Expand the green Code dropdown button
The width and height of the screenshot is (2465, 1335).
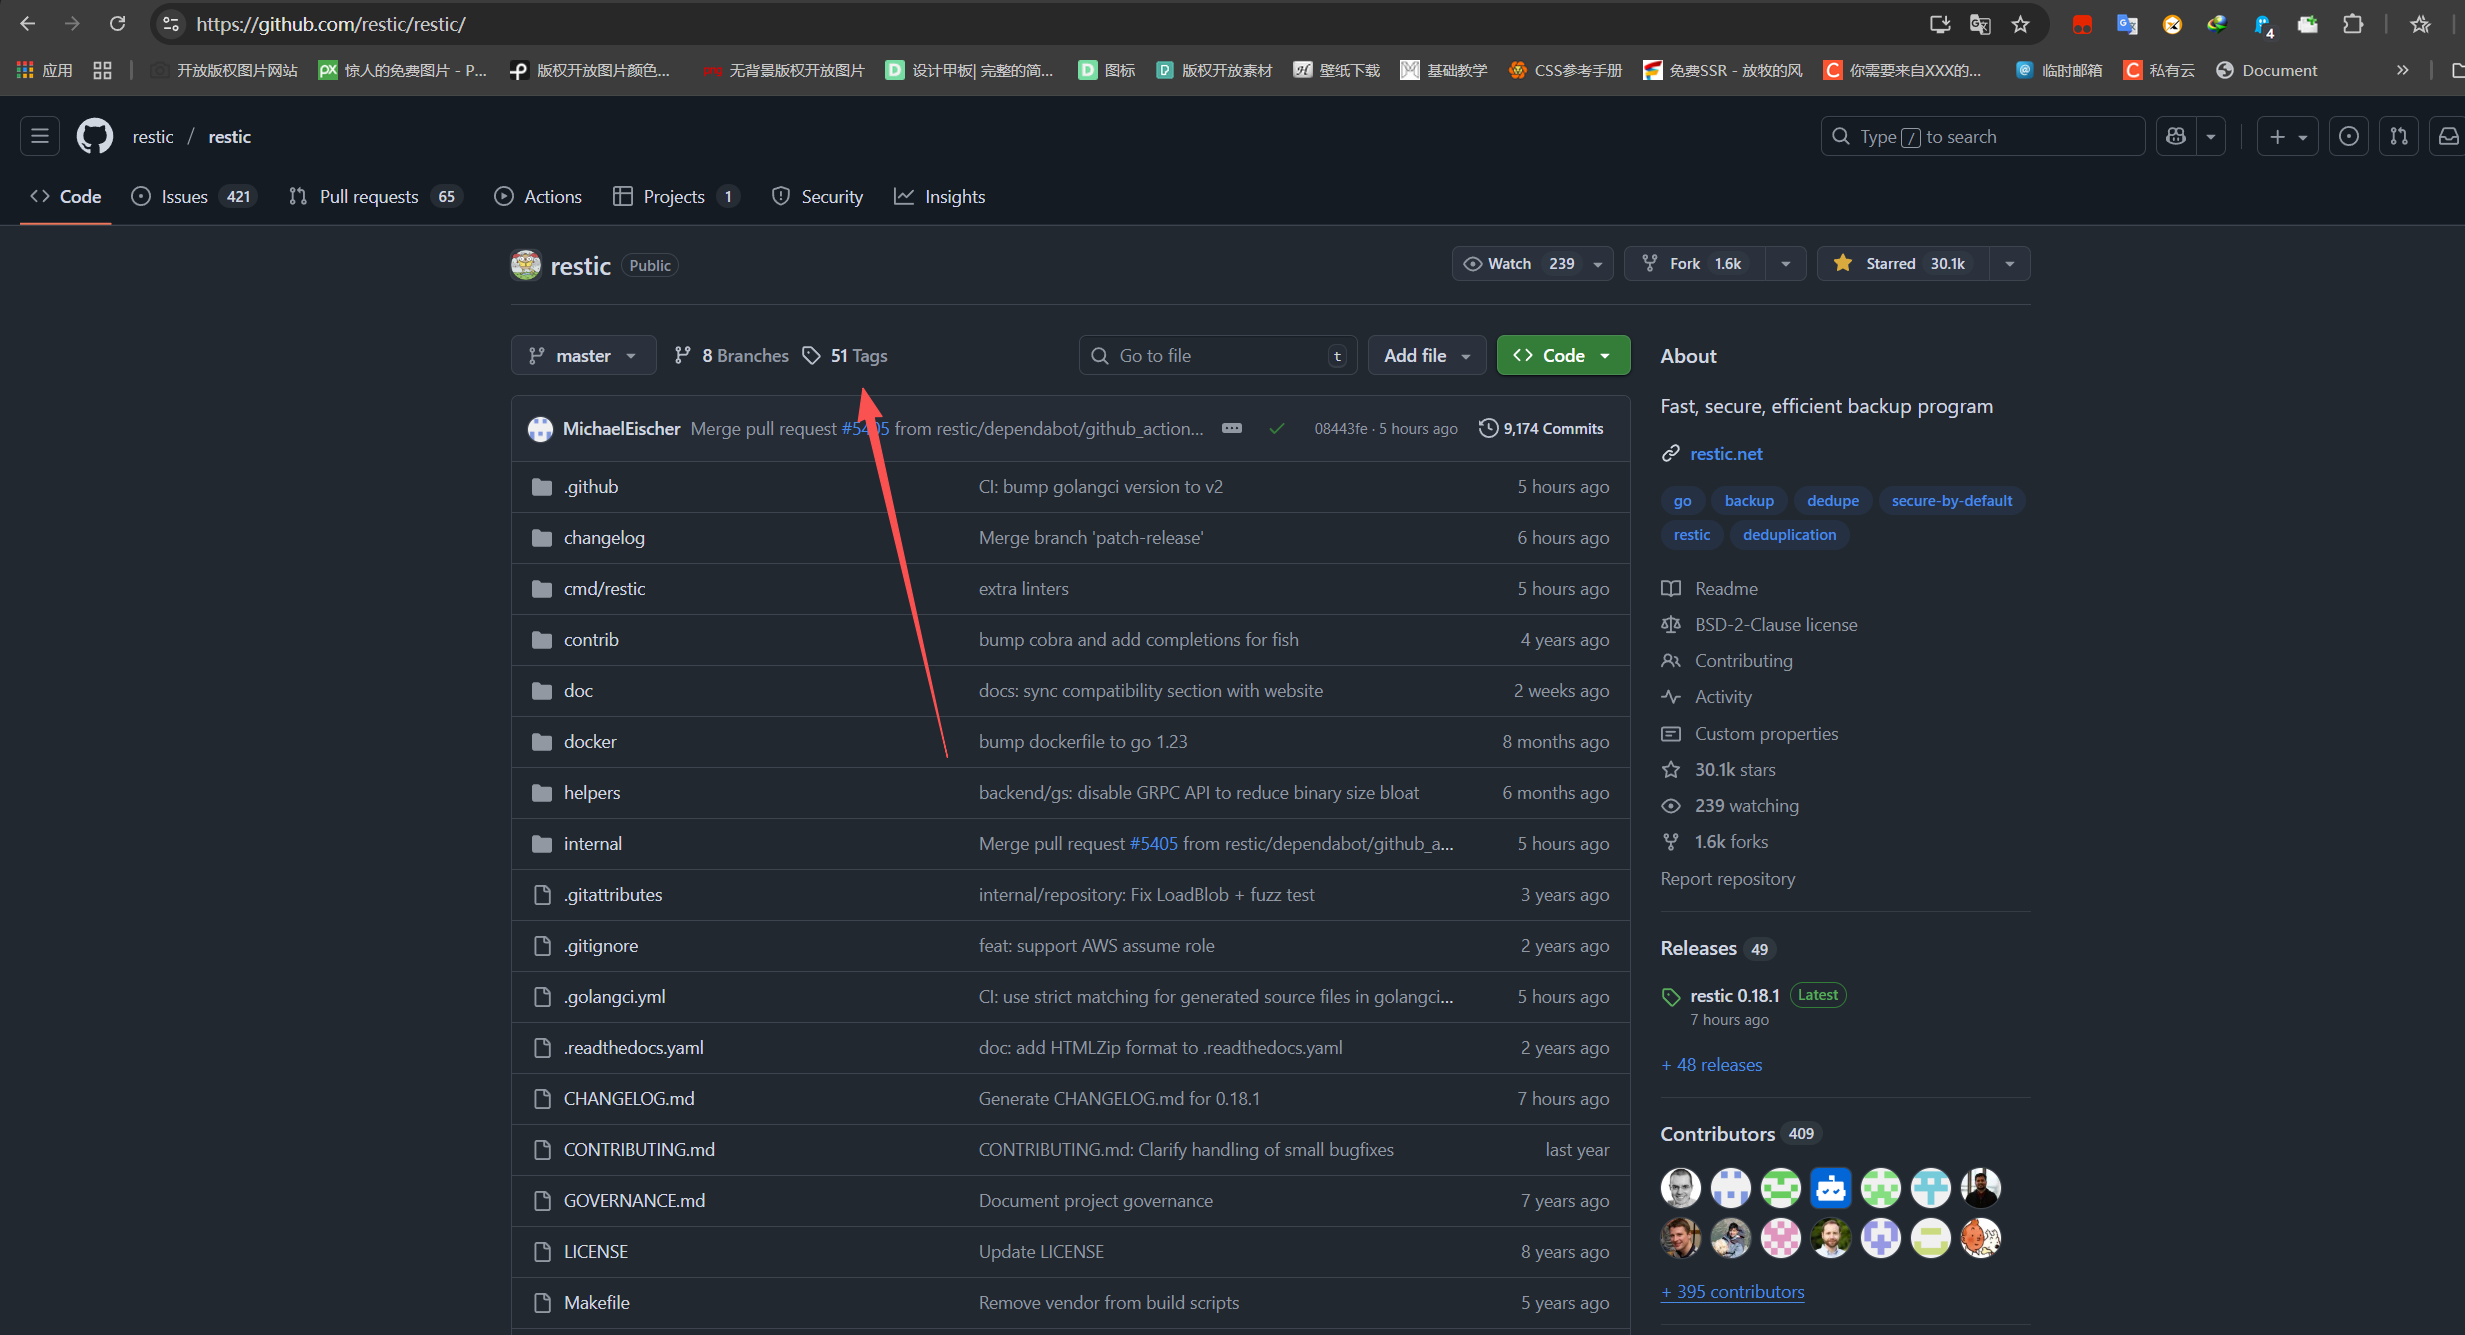pos(1562,356)
